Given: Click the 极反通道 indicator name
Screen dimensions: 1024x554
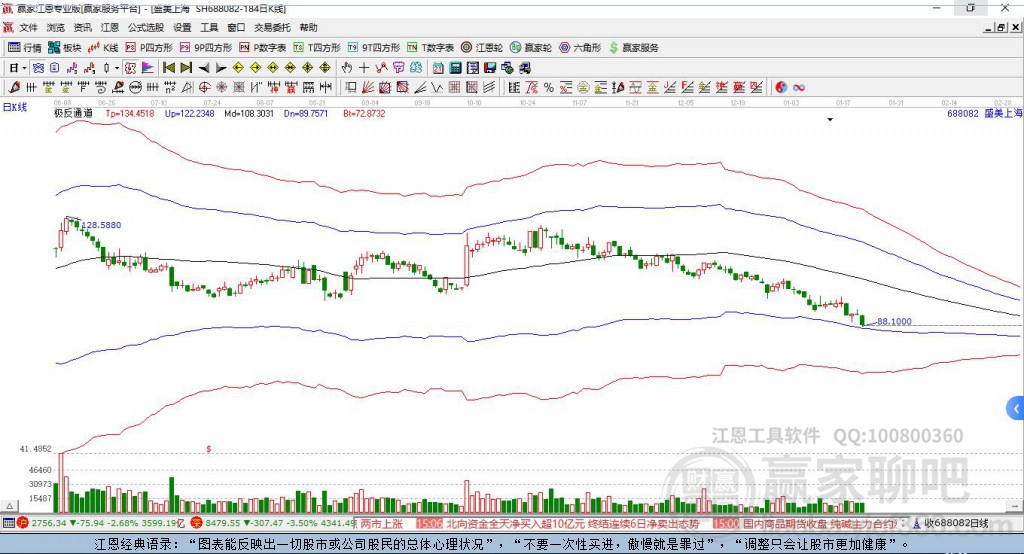Looking at the screenshot, I should click(73, 113).
